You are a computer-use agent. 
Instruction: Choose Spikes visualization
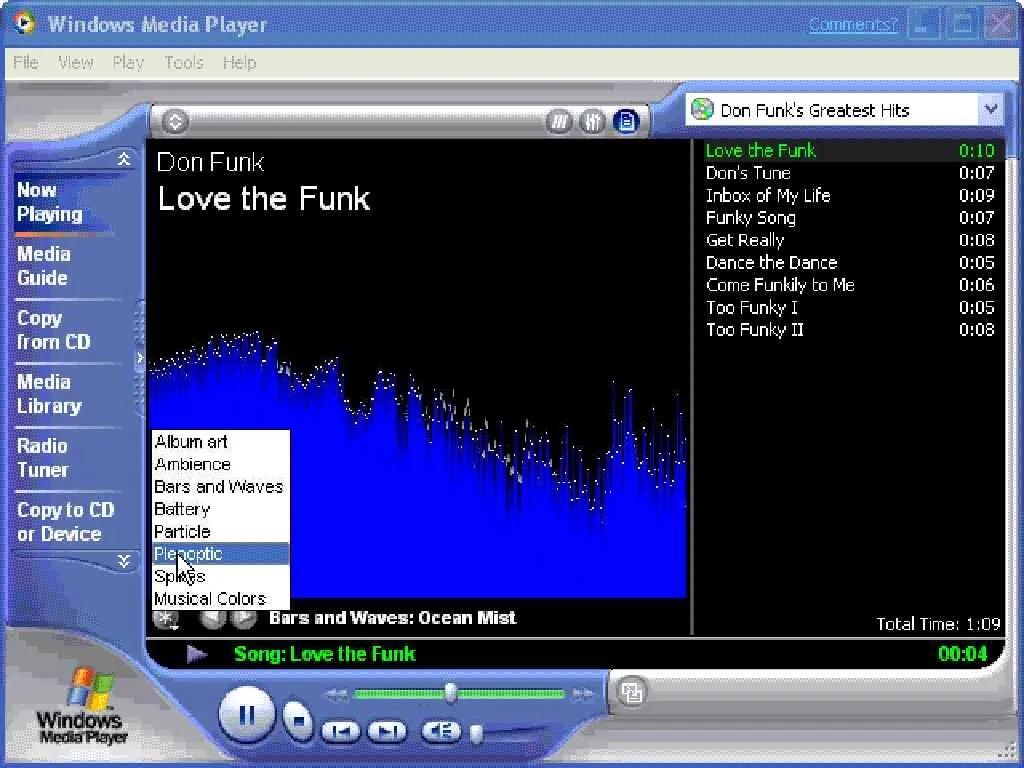coord(221,576)
